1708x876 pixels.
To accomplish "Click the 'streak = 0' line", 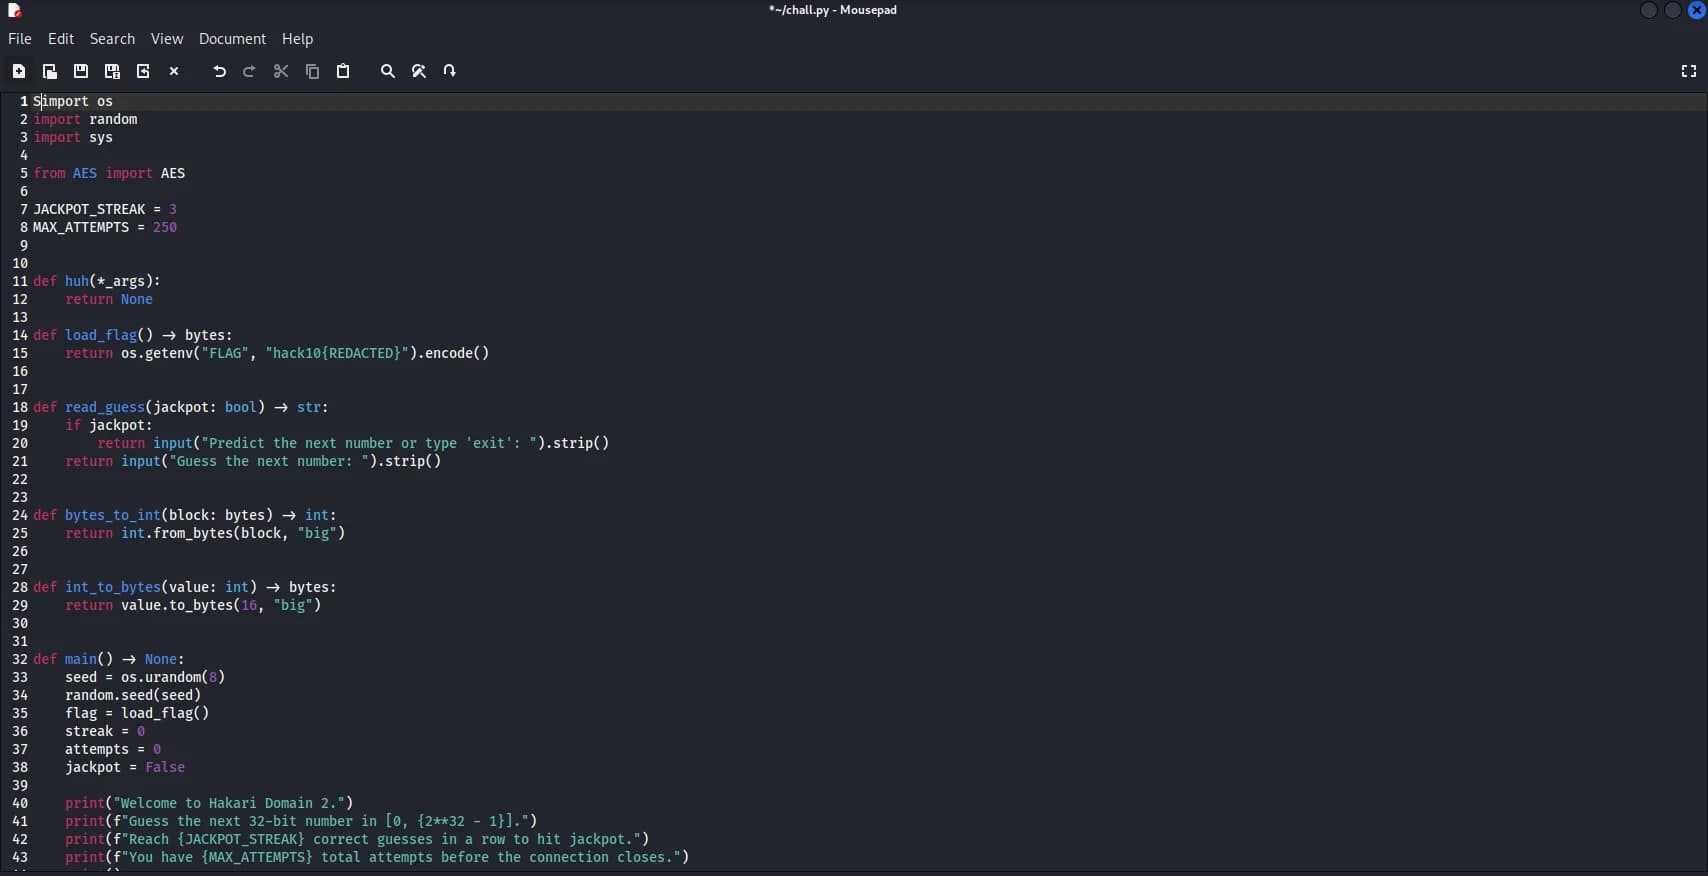I will pos(105,731).
